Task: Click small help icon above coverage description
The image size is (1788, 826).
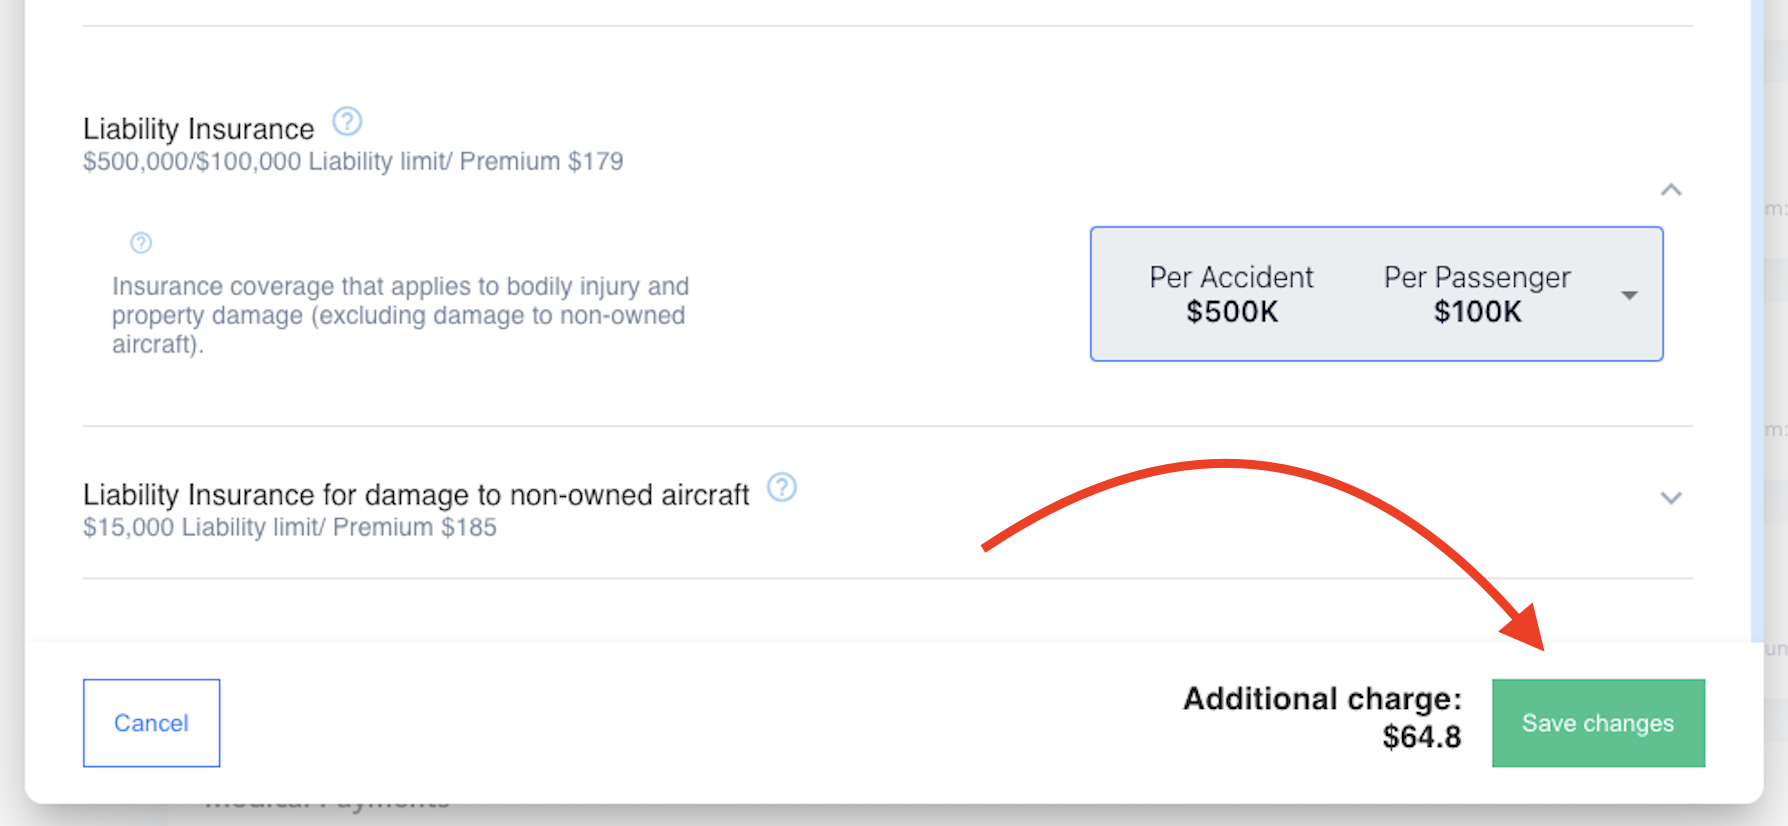Action: (x=141, y=243)
